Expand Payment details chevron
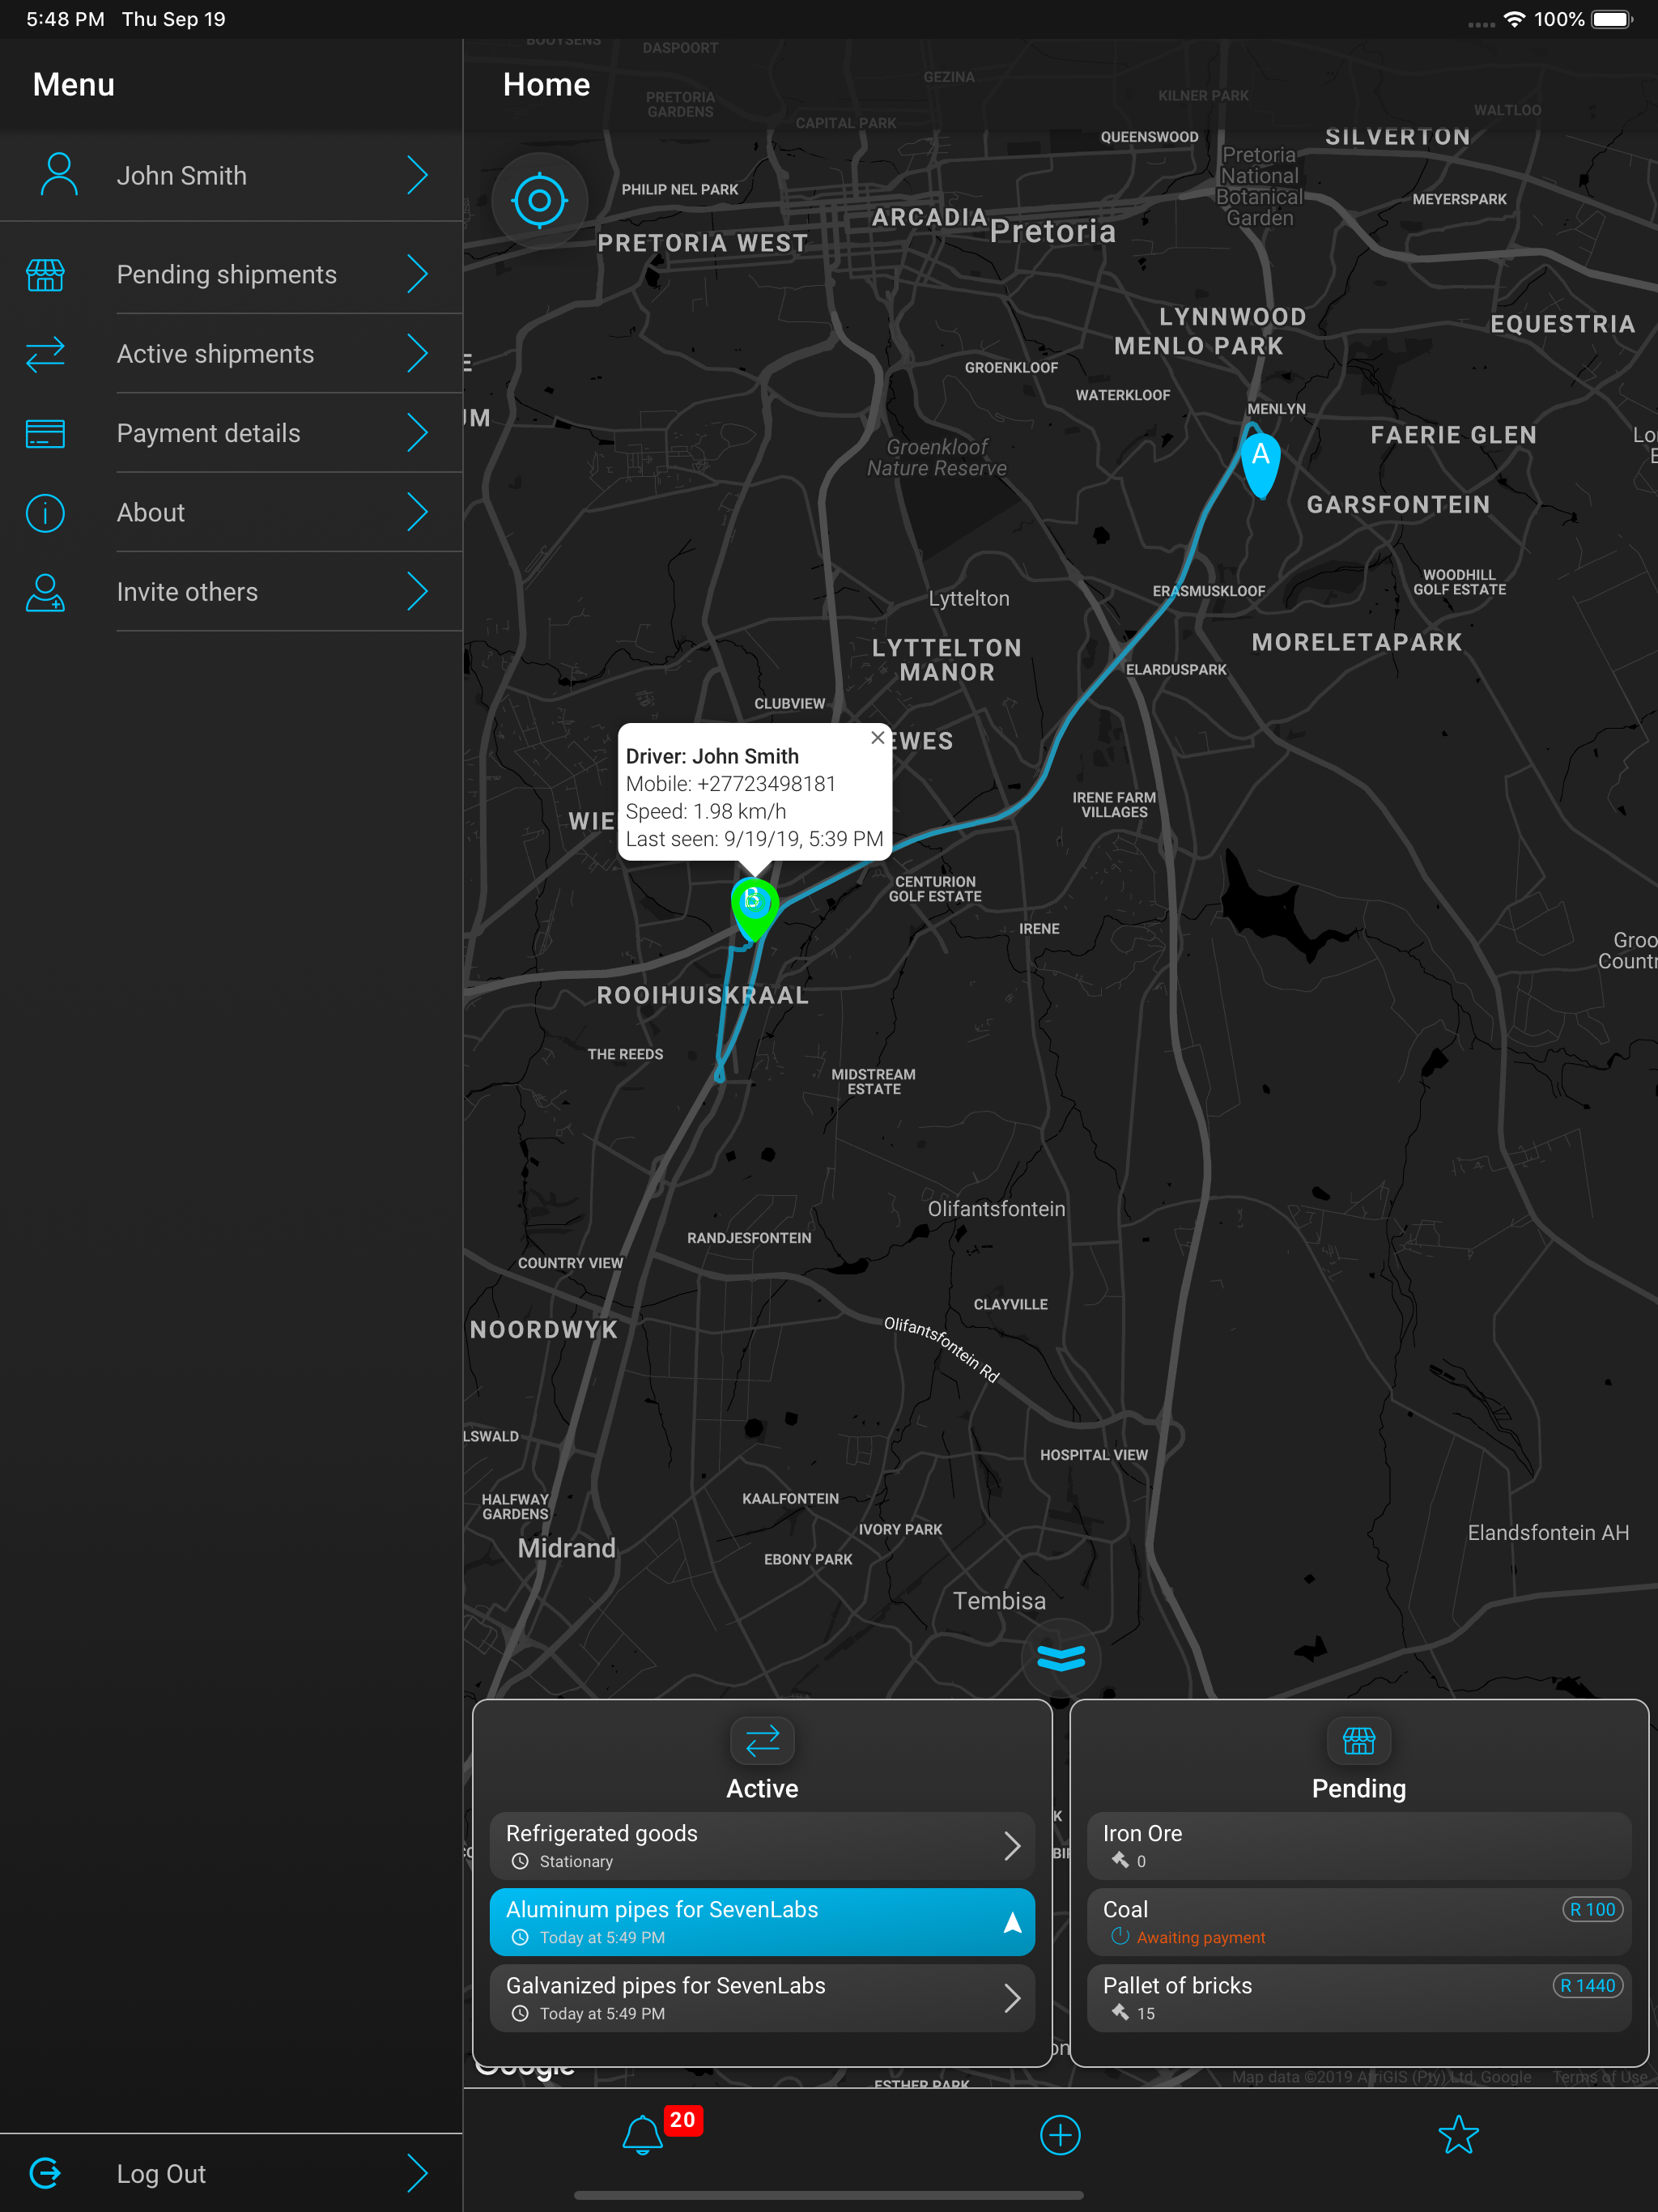This screenshot has width=1658, height=2212. point(418,433)
